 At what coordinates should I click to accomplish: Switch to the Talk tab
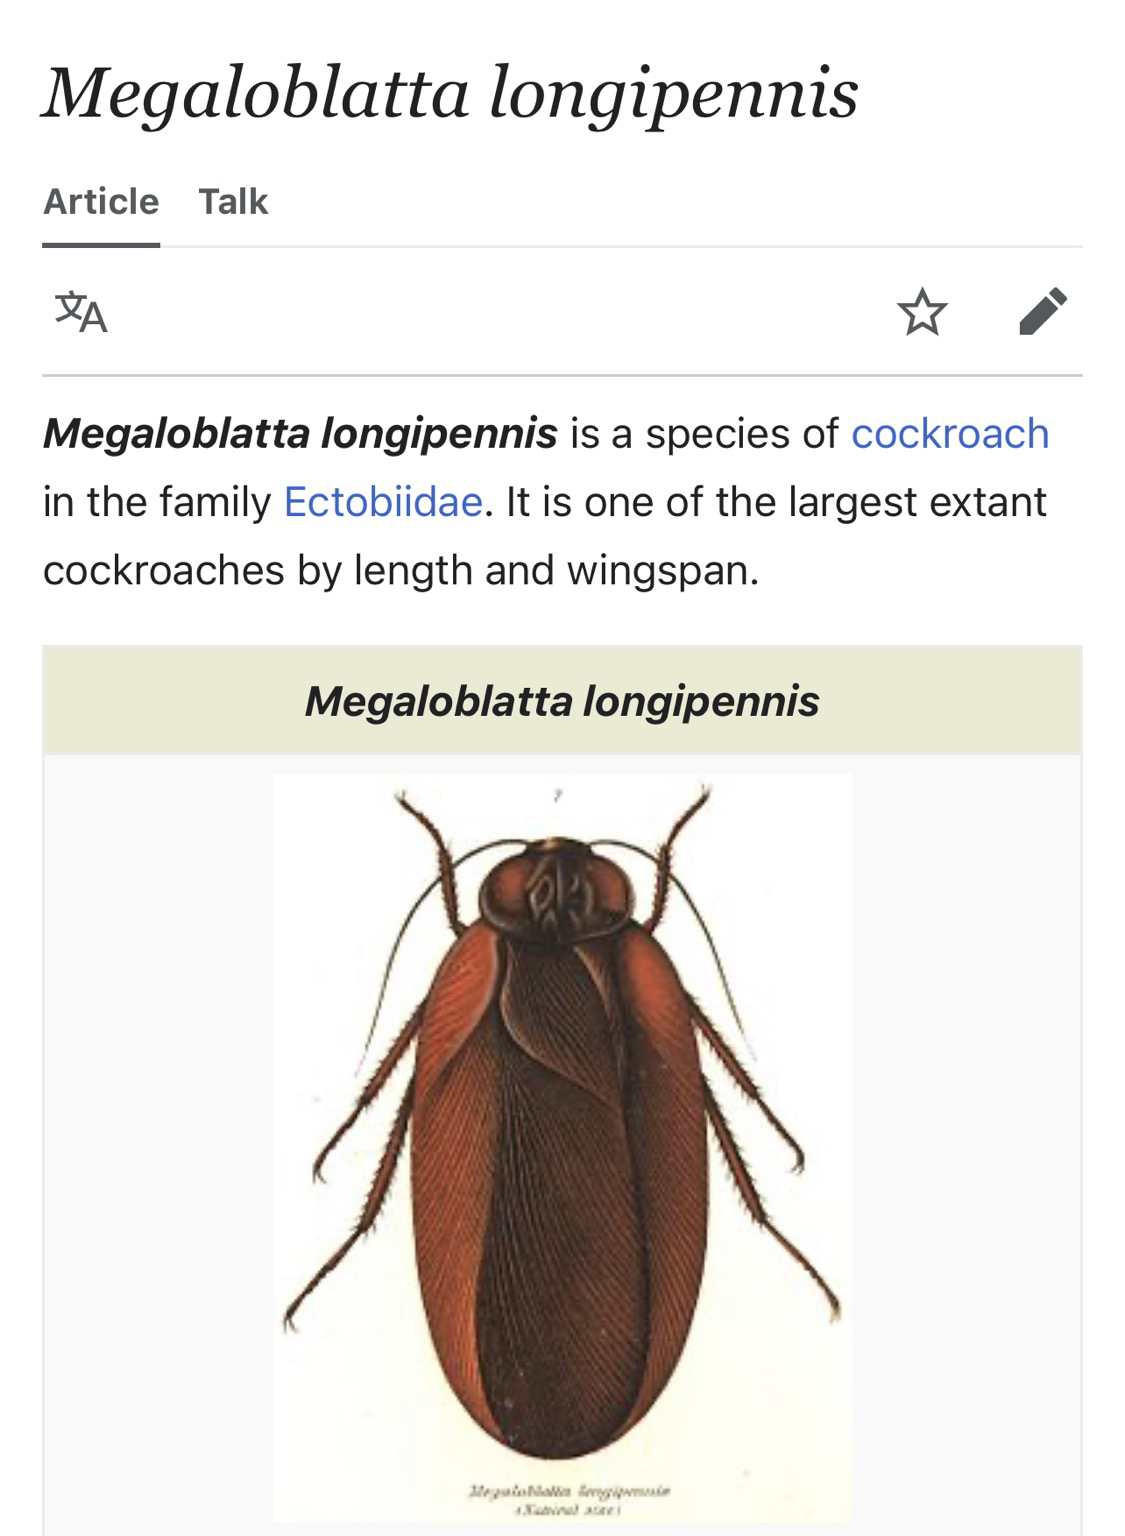[233, 201]
